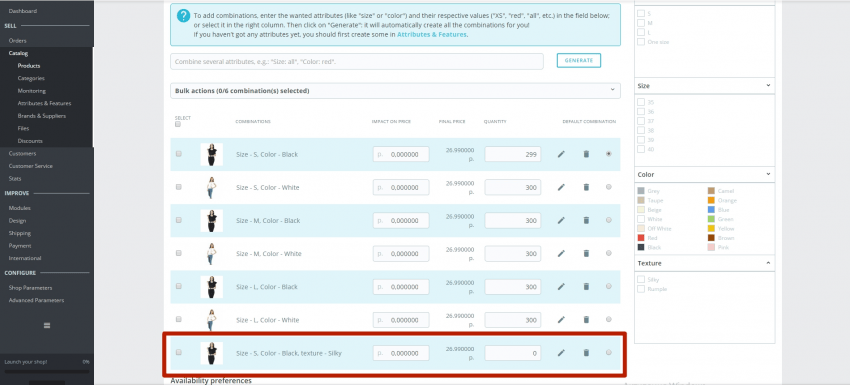Edit the Size L Color White combination

[x=561, y=319]
